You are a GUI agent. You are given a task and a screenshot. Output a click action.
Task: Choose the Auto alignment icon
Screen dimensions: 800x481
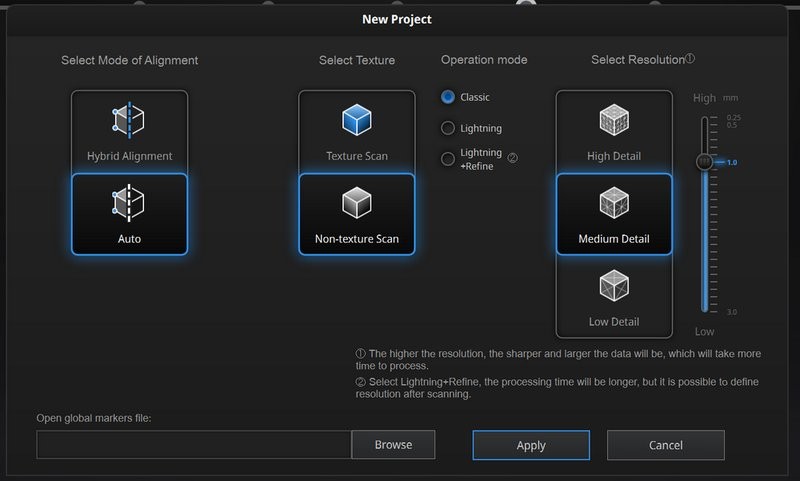pyautogui.click(x=129, y=204)
